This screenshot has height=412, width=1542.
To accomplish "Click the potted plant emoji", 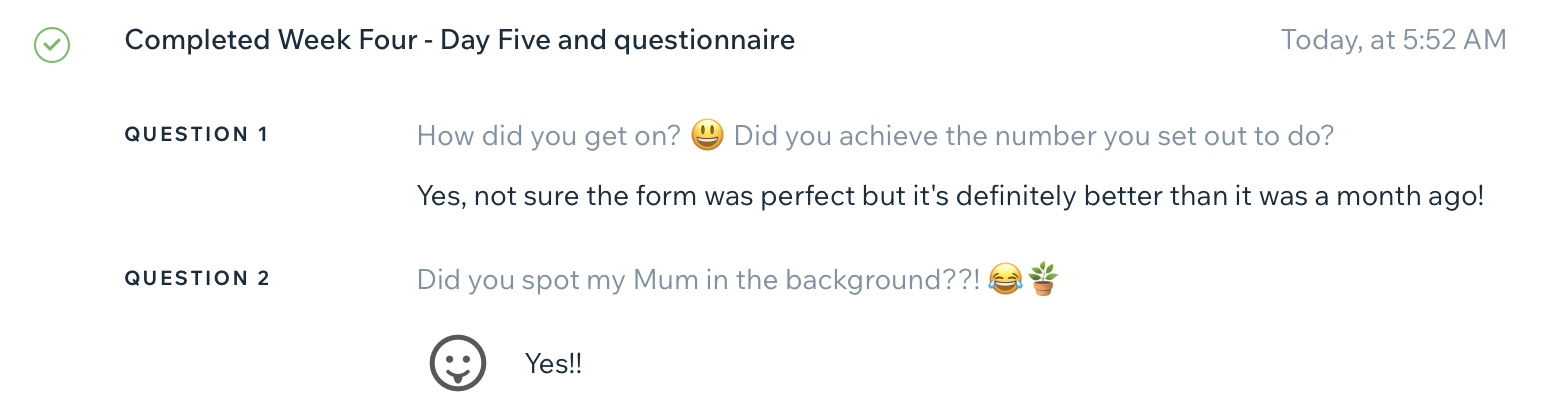I will [1042, 279].
